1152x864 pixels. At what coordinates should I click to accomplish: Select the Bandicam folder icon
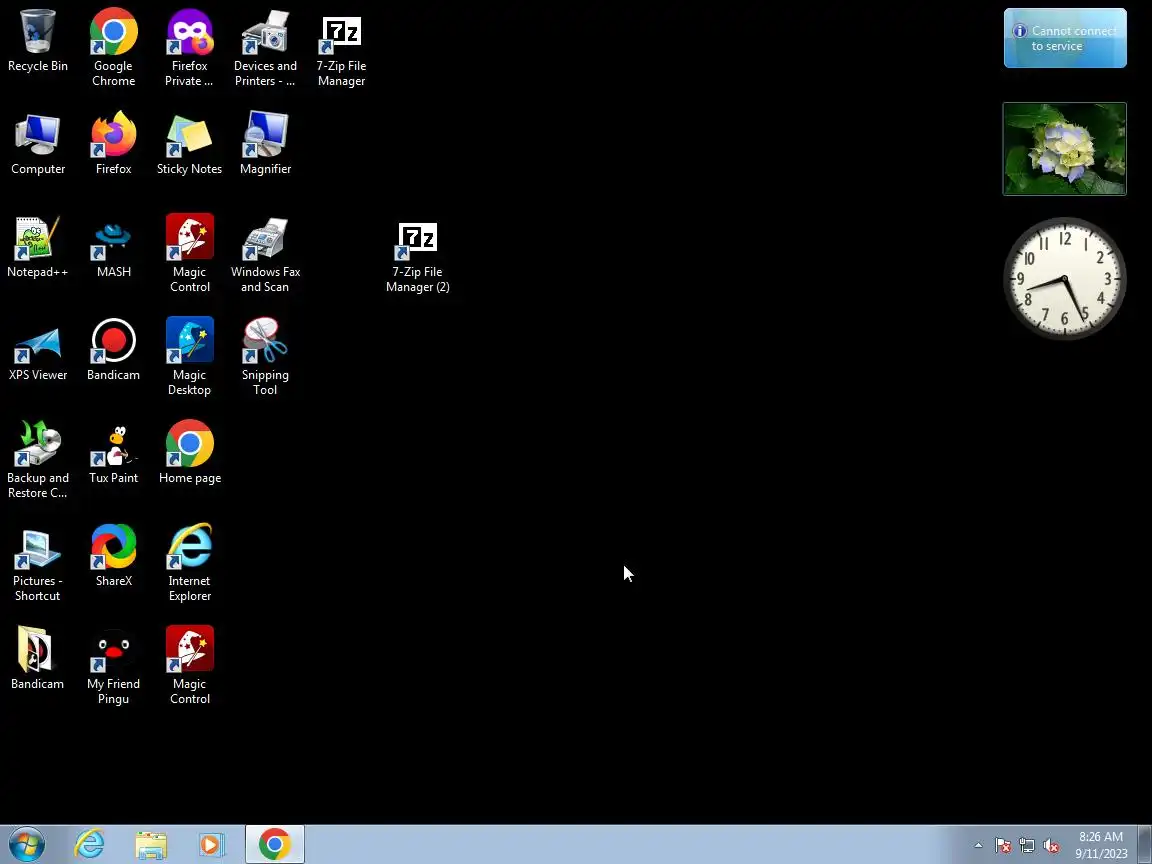click(37, 658)
